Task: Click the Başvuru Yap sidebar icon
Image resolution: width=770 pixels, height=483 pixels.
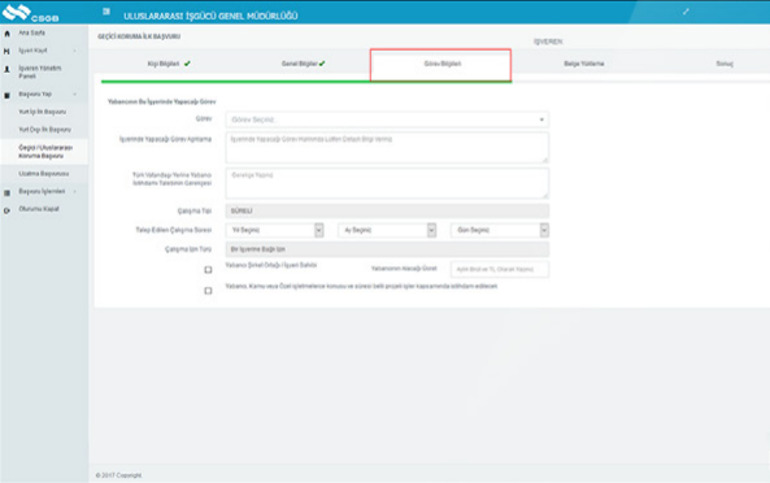Action: [8, 94]
